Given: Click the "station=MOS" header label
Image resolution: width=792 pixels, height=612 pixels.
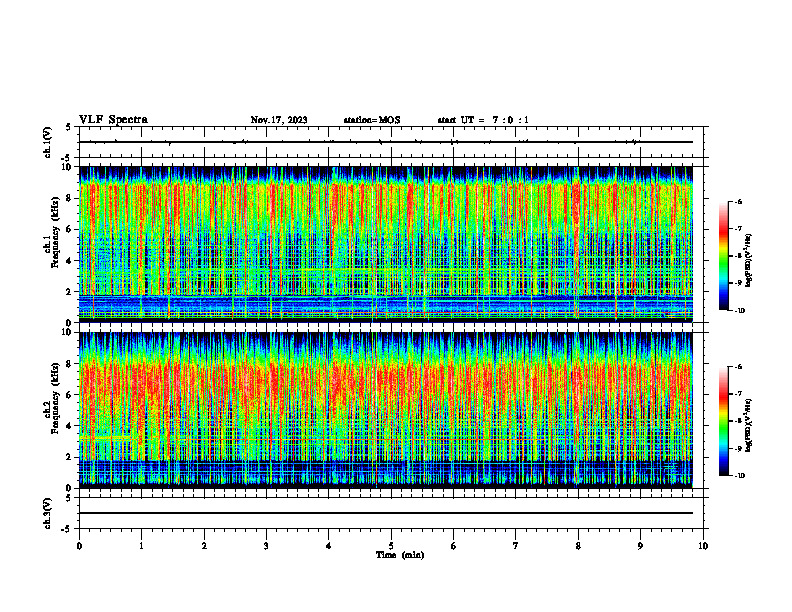Looking at the screenshot, I should (x=372, y=120).
